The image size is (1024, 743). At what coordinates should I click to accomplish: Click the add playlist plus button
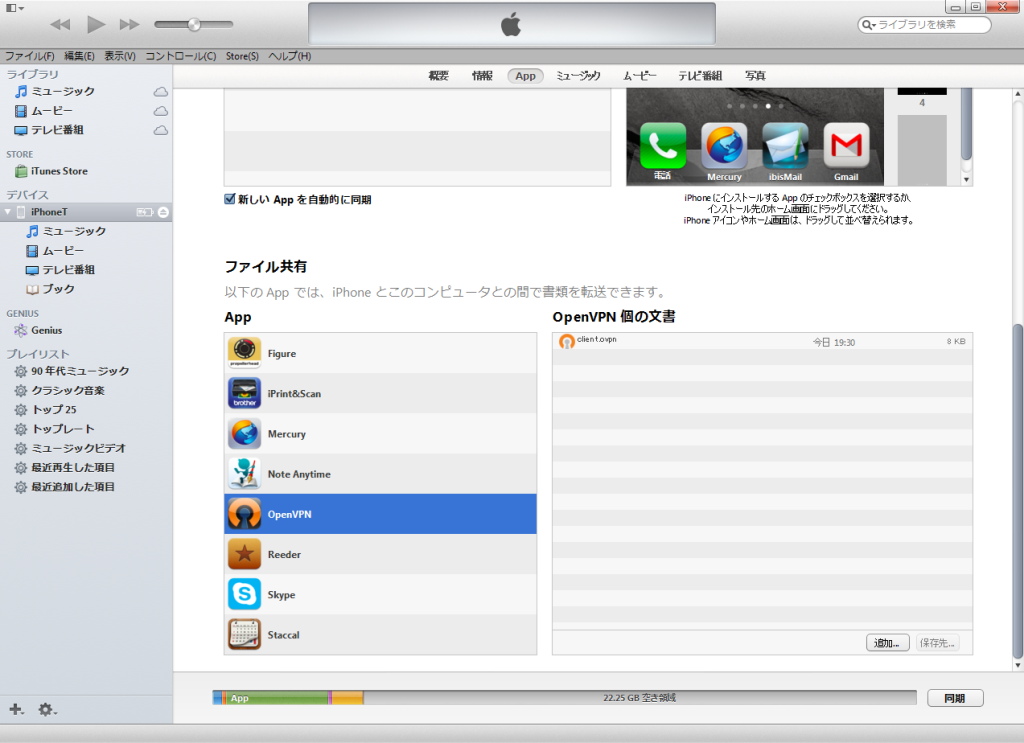(x=16, y=709)
